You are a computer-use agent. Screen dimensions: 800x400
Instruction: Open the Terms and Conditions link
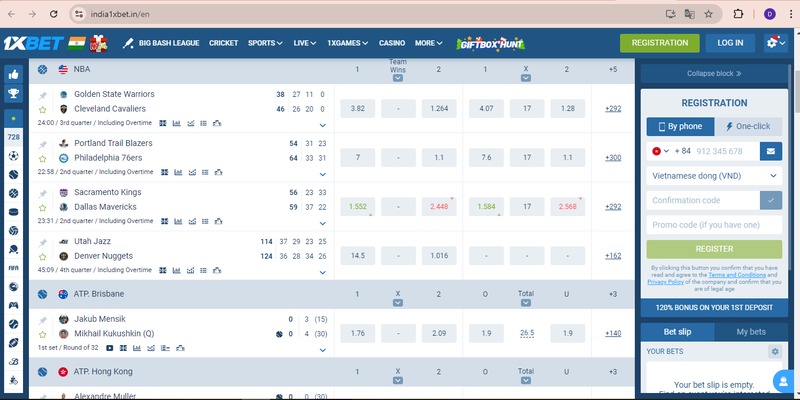click(737, 275)
